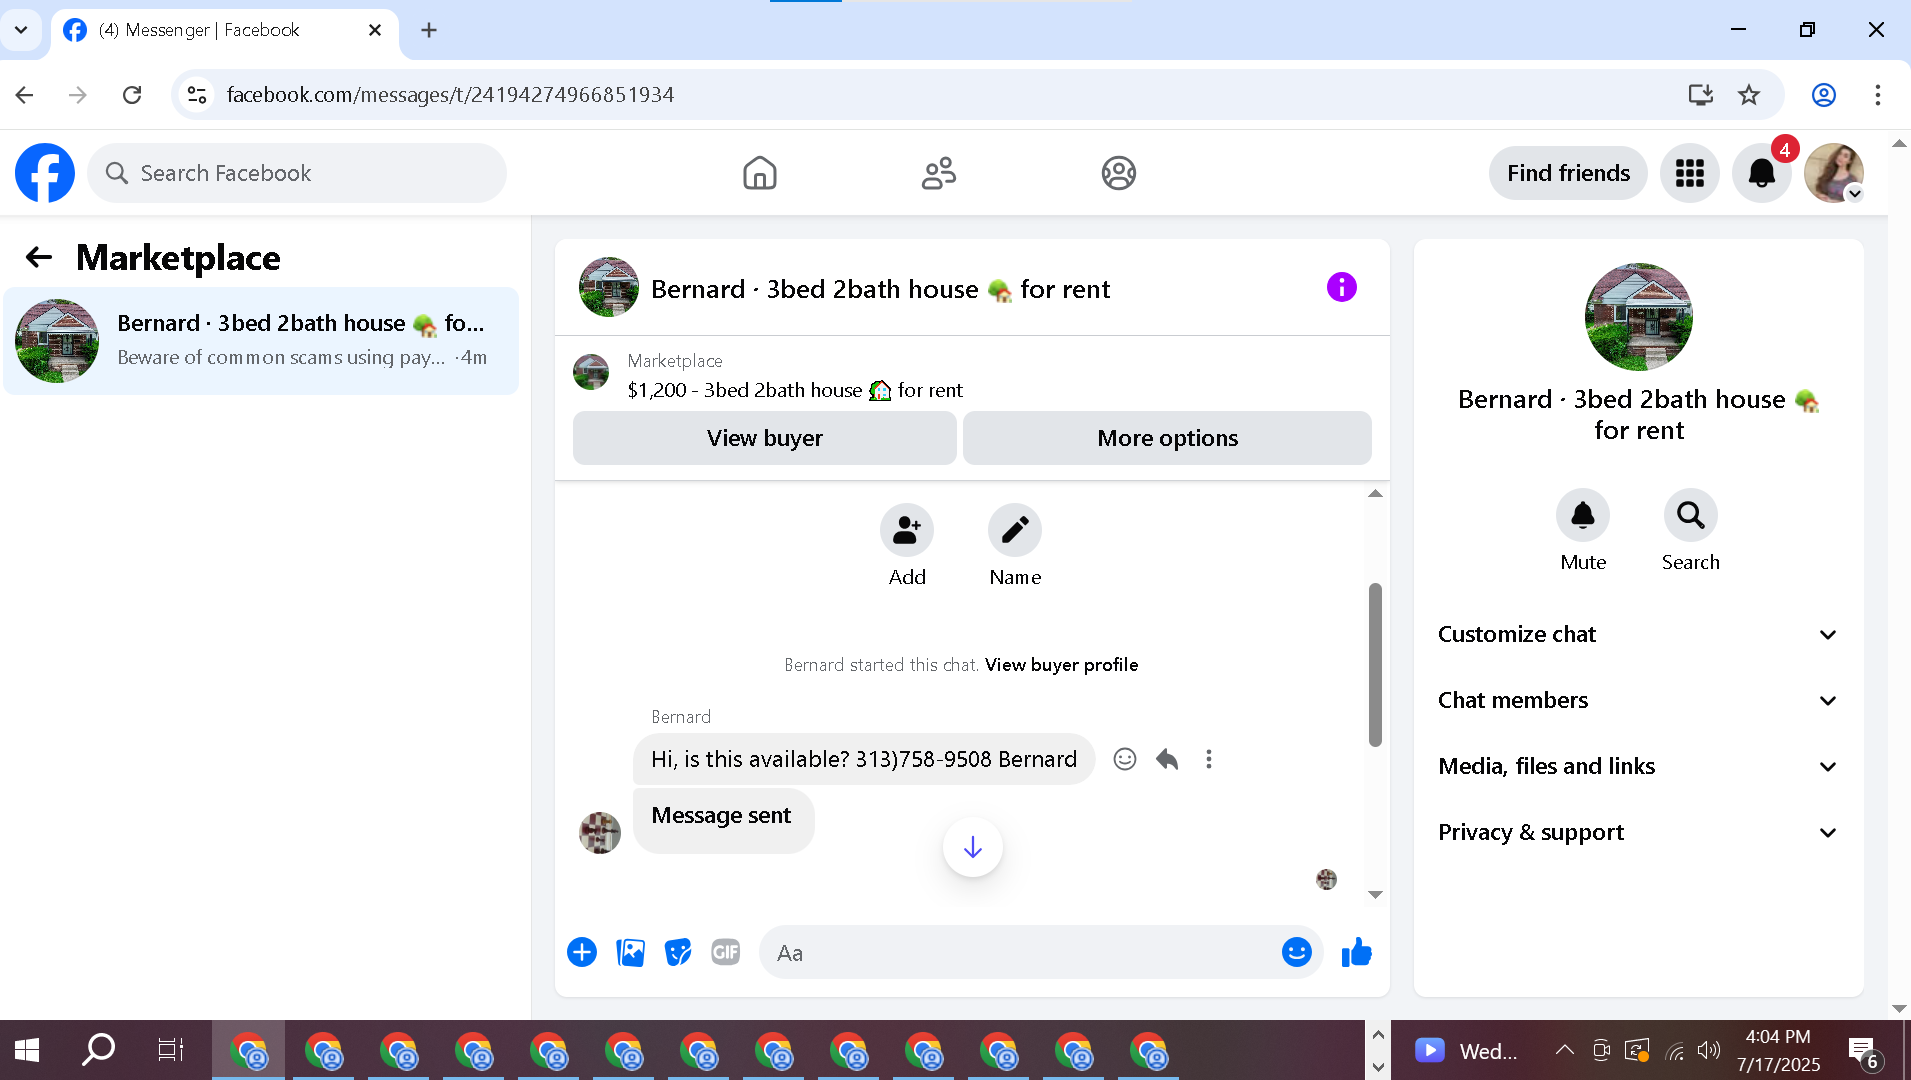Choose a sticker

coord(678,953)
